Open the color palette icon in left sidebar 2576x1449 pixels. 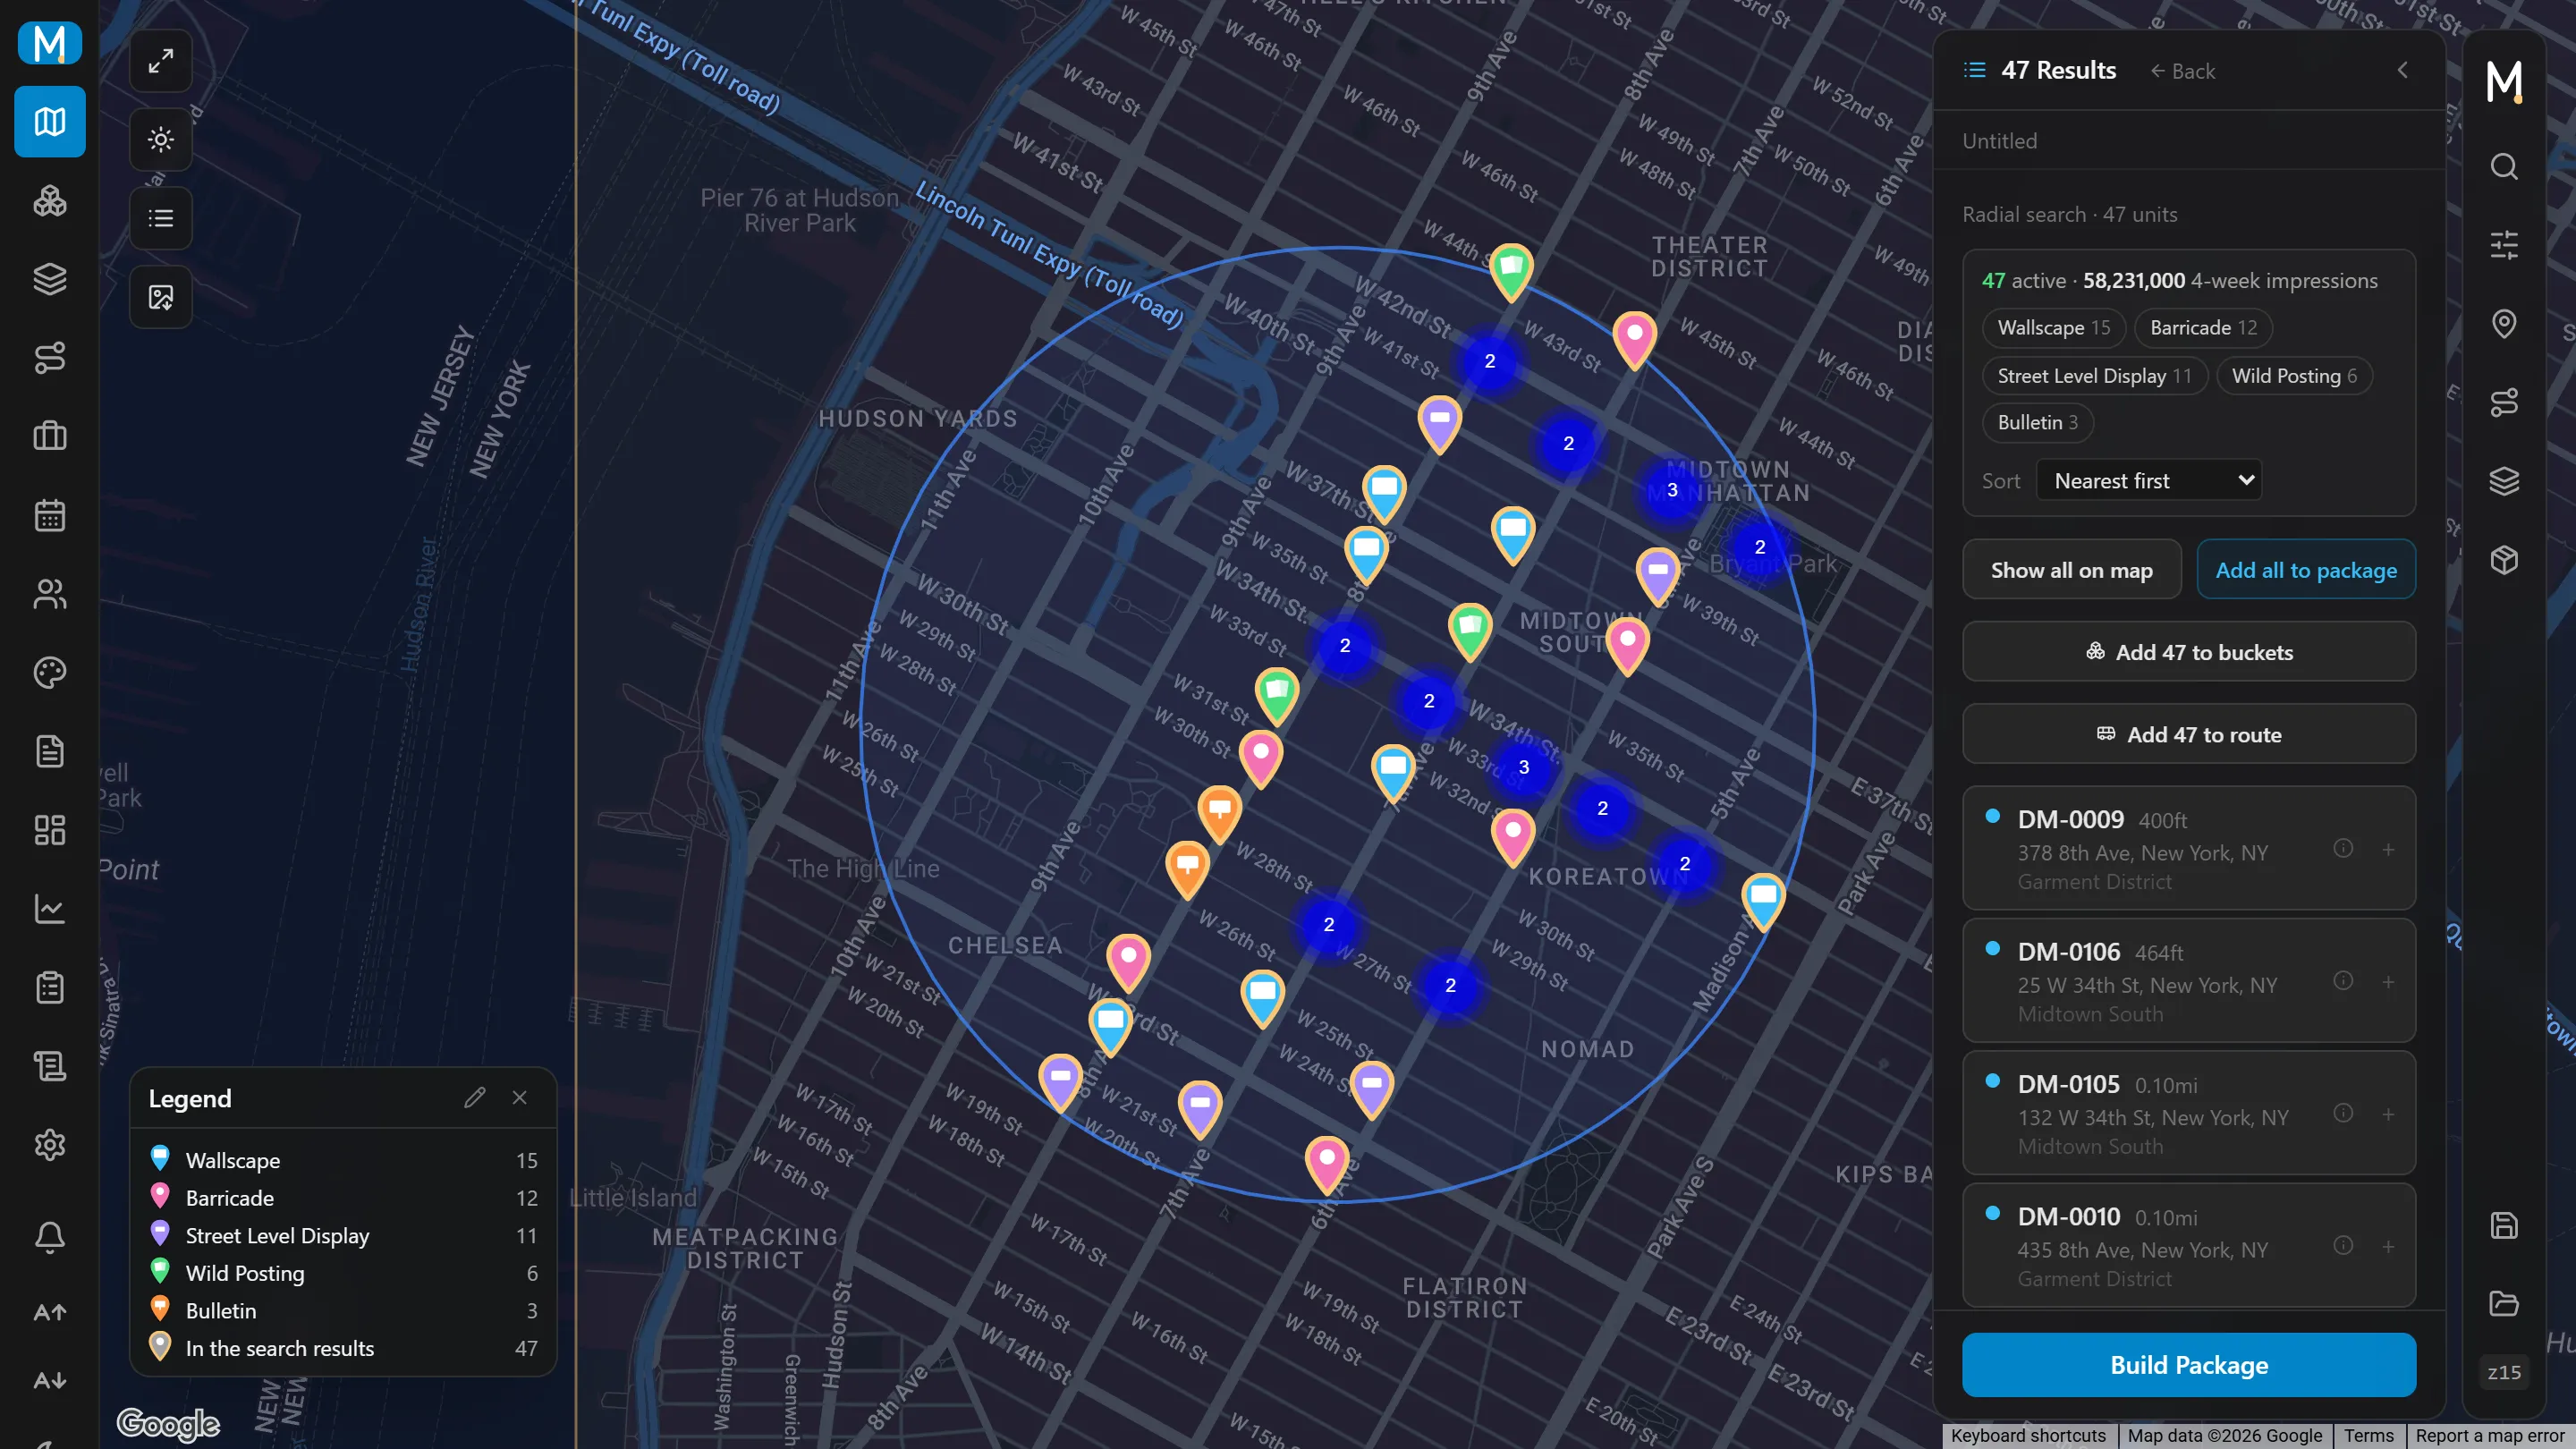[49, 673]
